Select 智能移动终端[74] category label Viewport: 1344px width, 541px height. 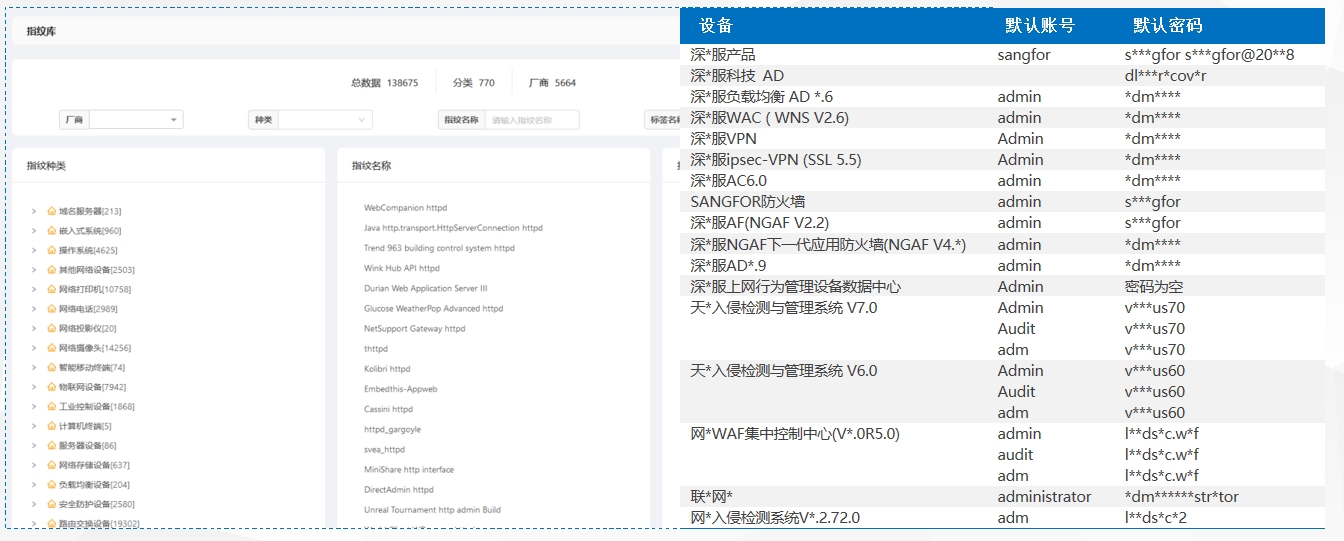92,367
